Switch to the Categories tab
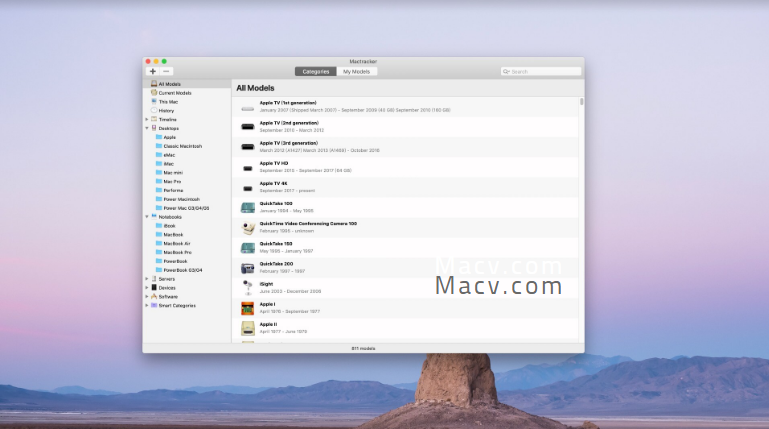769x429 pixels. point(316,72)
